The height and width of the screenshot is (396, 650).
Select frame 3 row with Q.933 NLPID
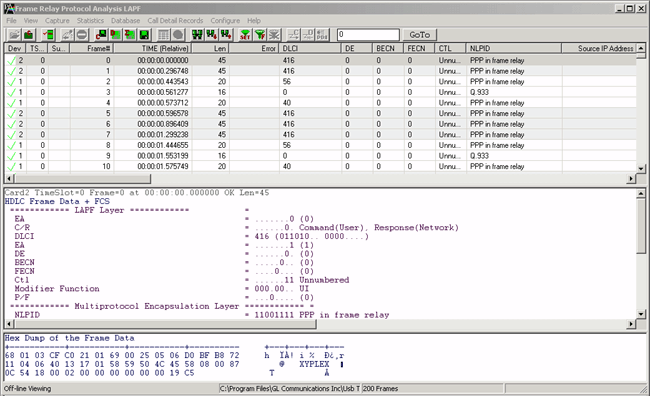pyautogui.click(x=320, y=92)
